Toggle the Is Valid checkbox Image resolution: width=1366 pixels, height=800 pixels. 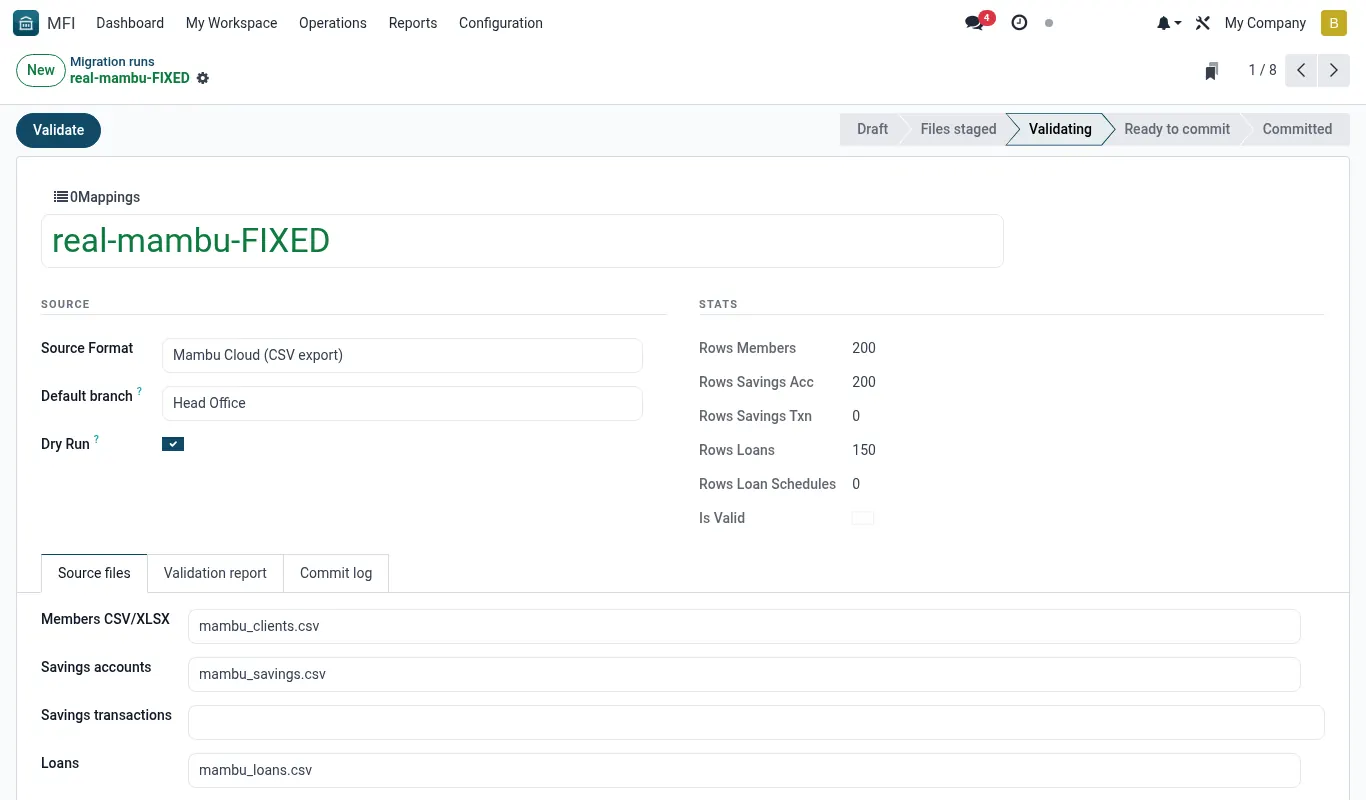pos(863,518)
